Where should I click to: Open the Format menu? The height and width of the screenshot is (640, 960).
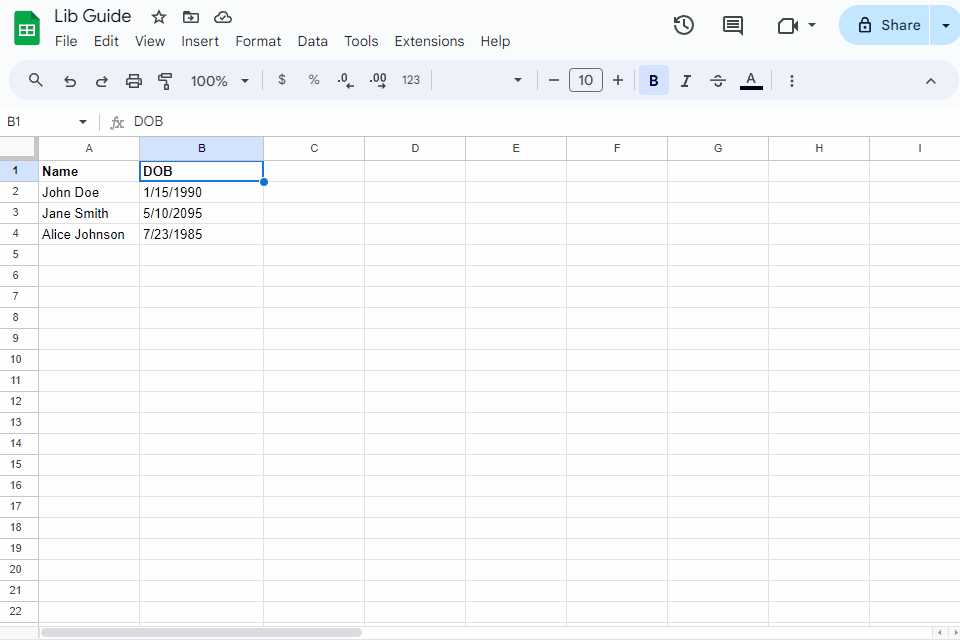click(x=258, y=41)
